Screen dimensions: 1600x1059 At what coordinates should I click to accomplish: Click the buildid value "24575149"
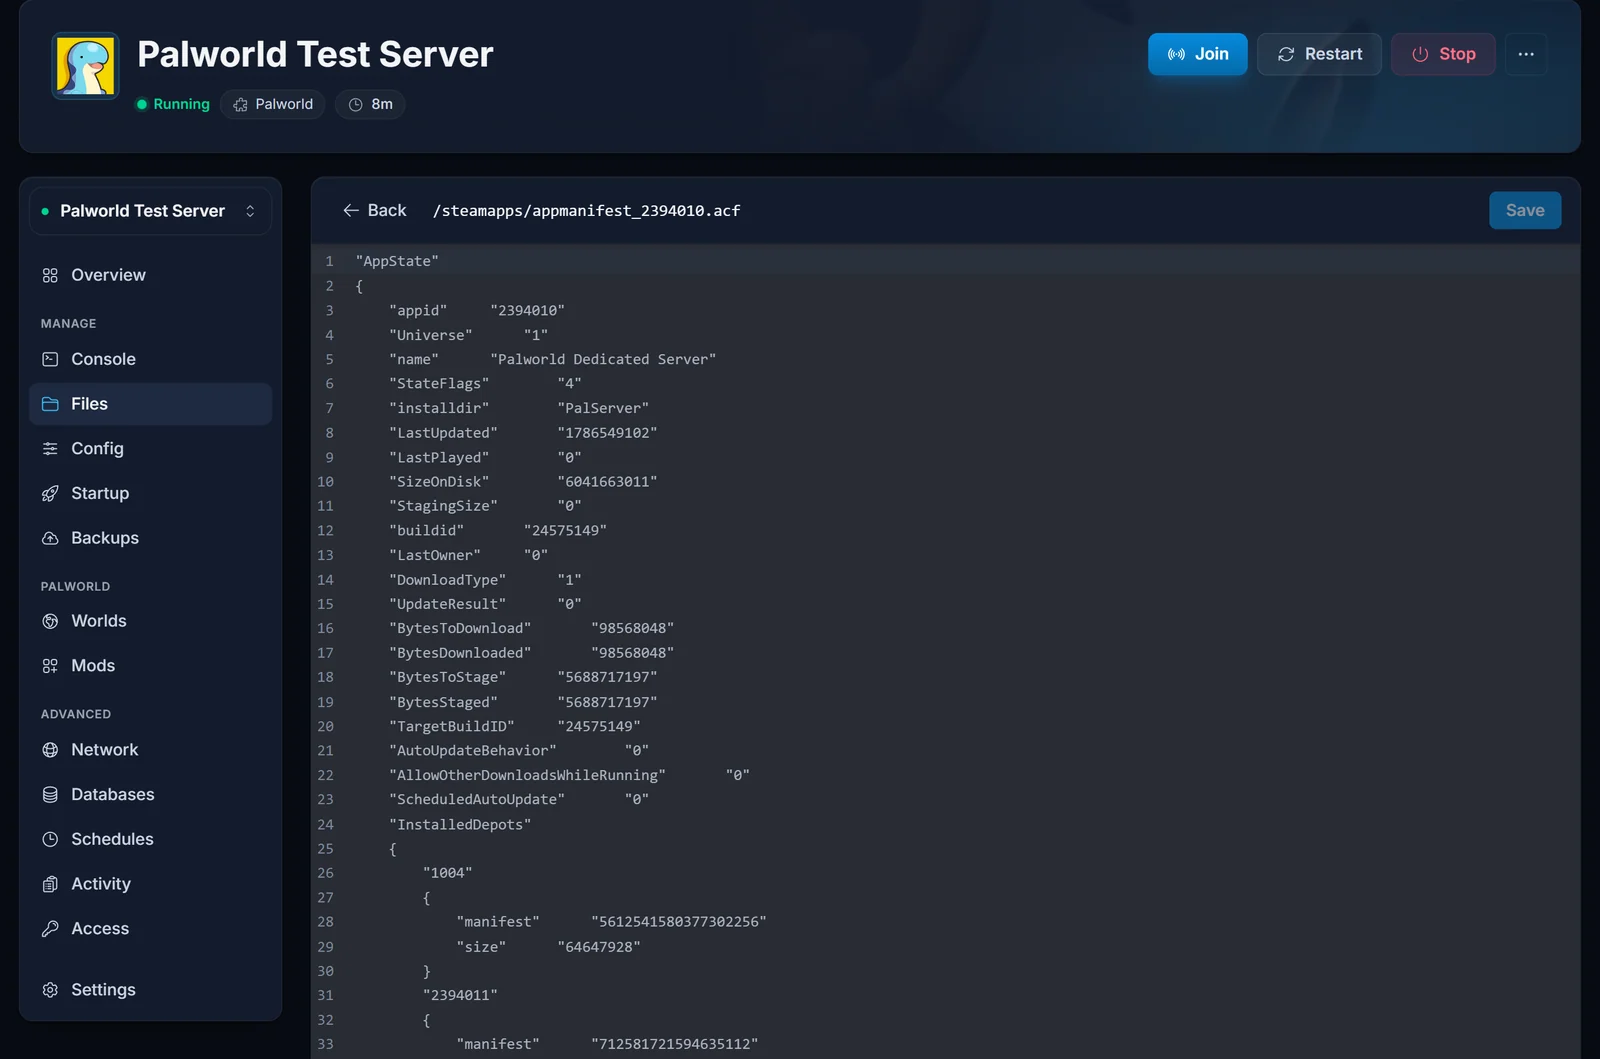565,530
